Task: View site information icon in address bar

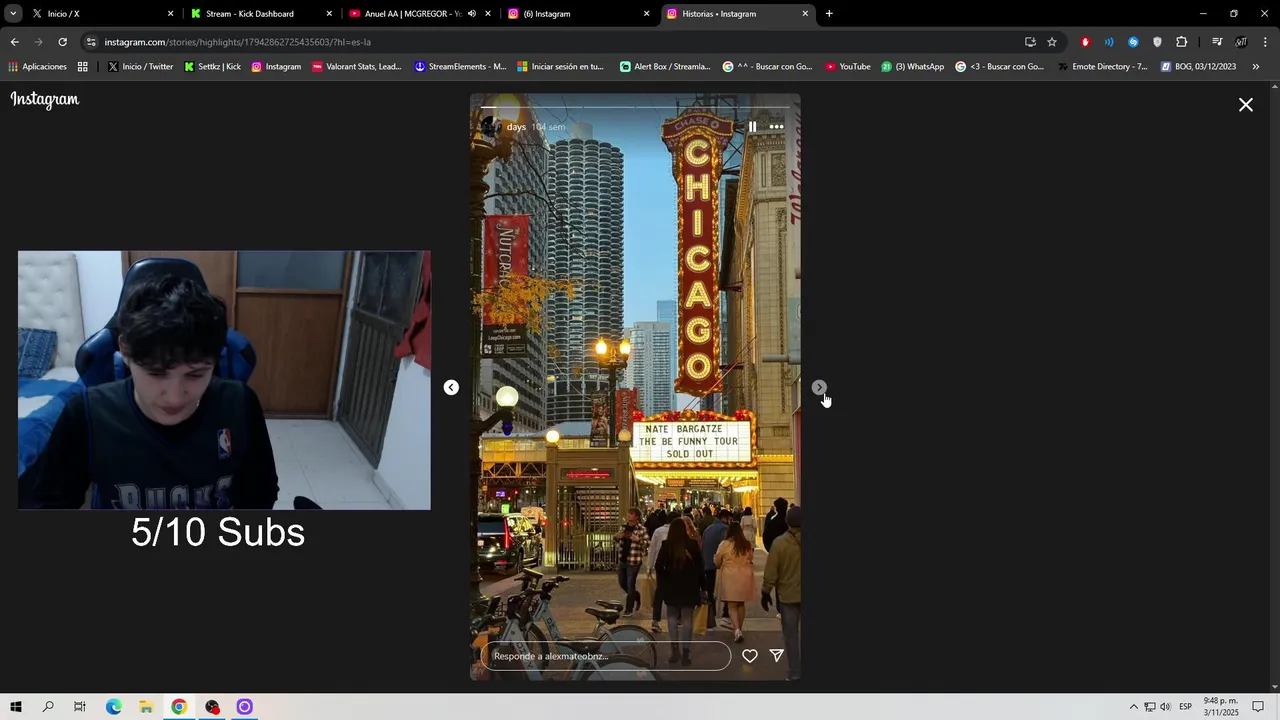Action: (92, 42)
